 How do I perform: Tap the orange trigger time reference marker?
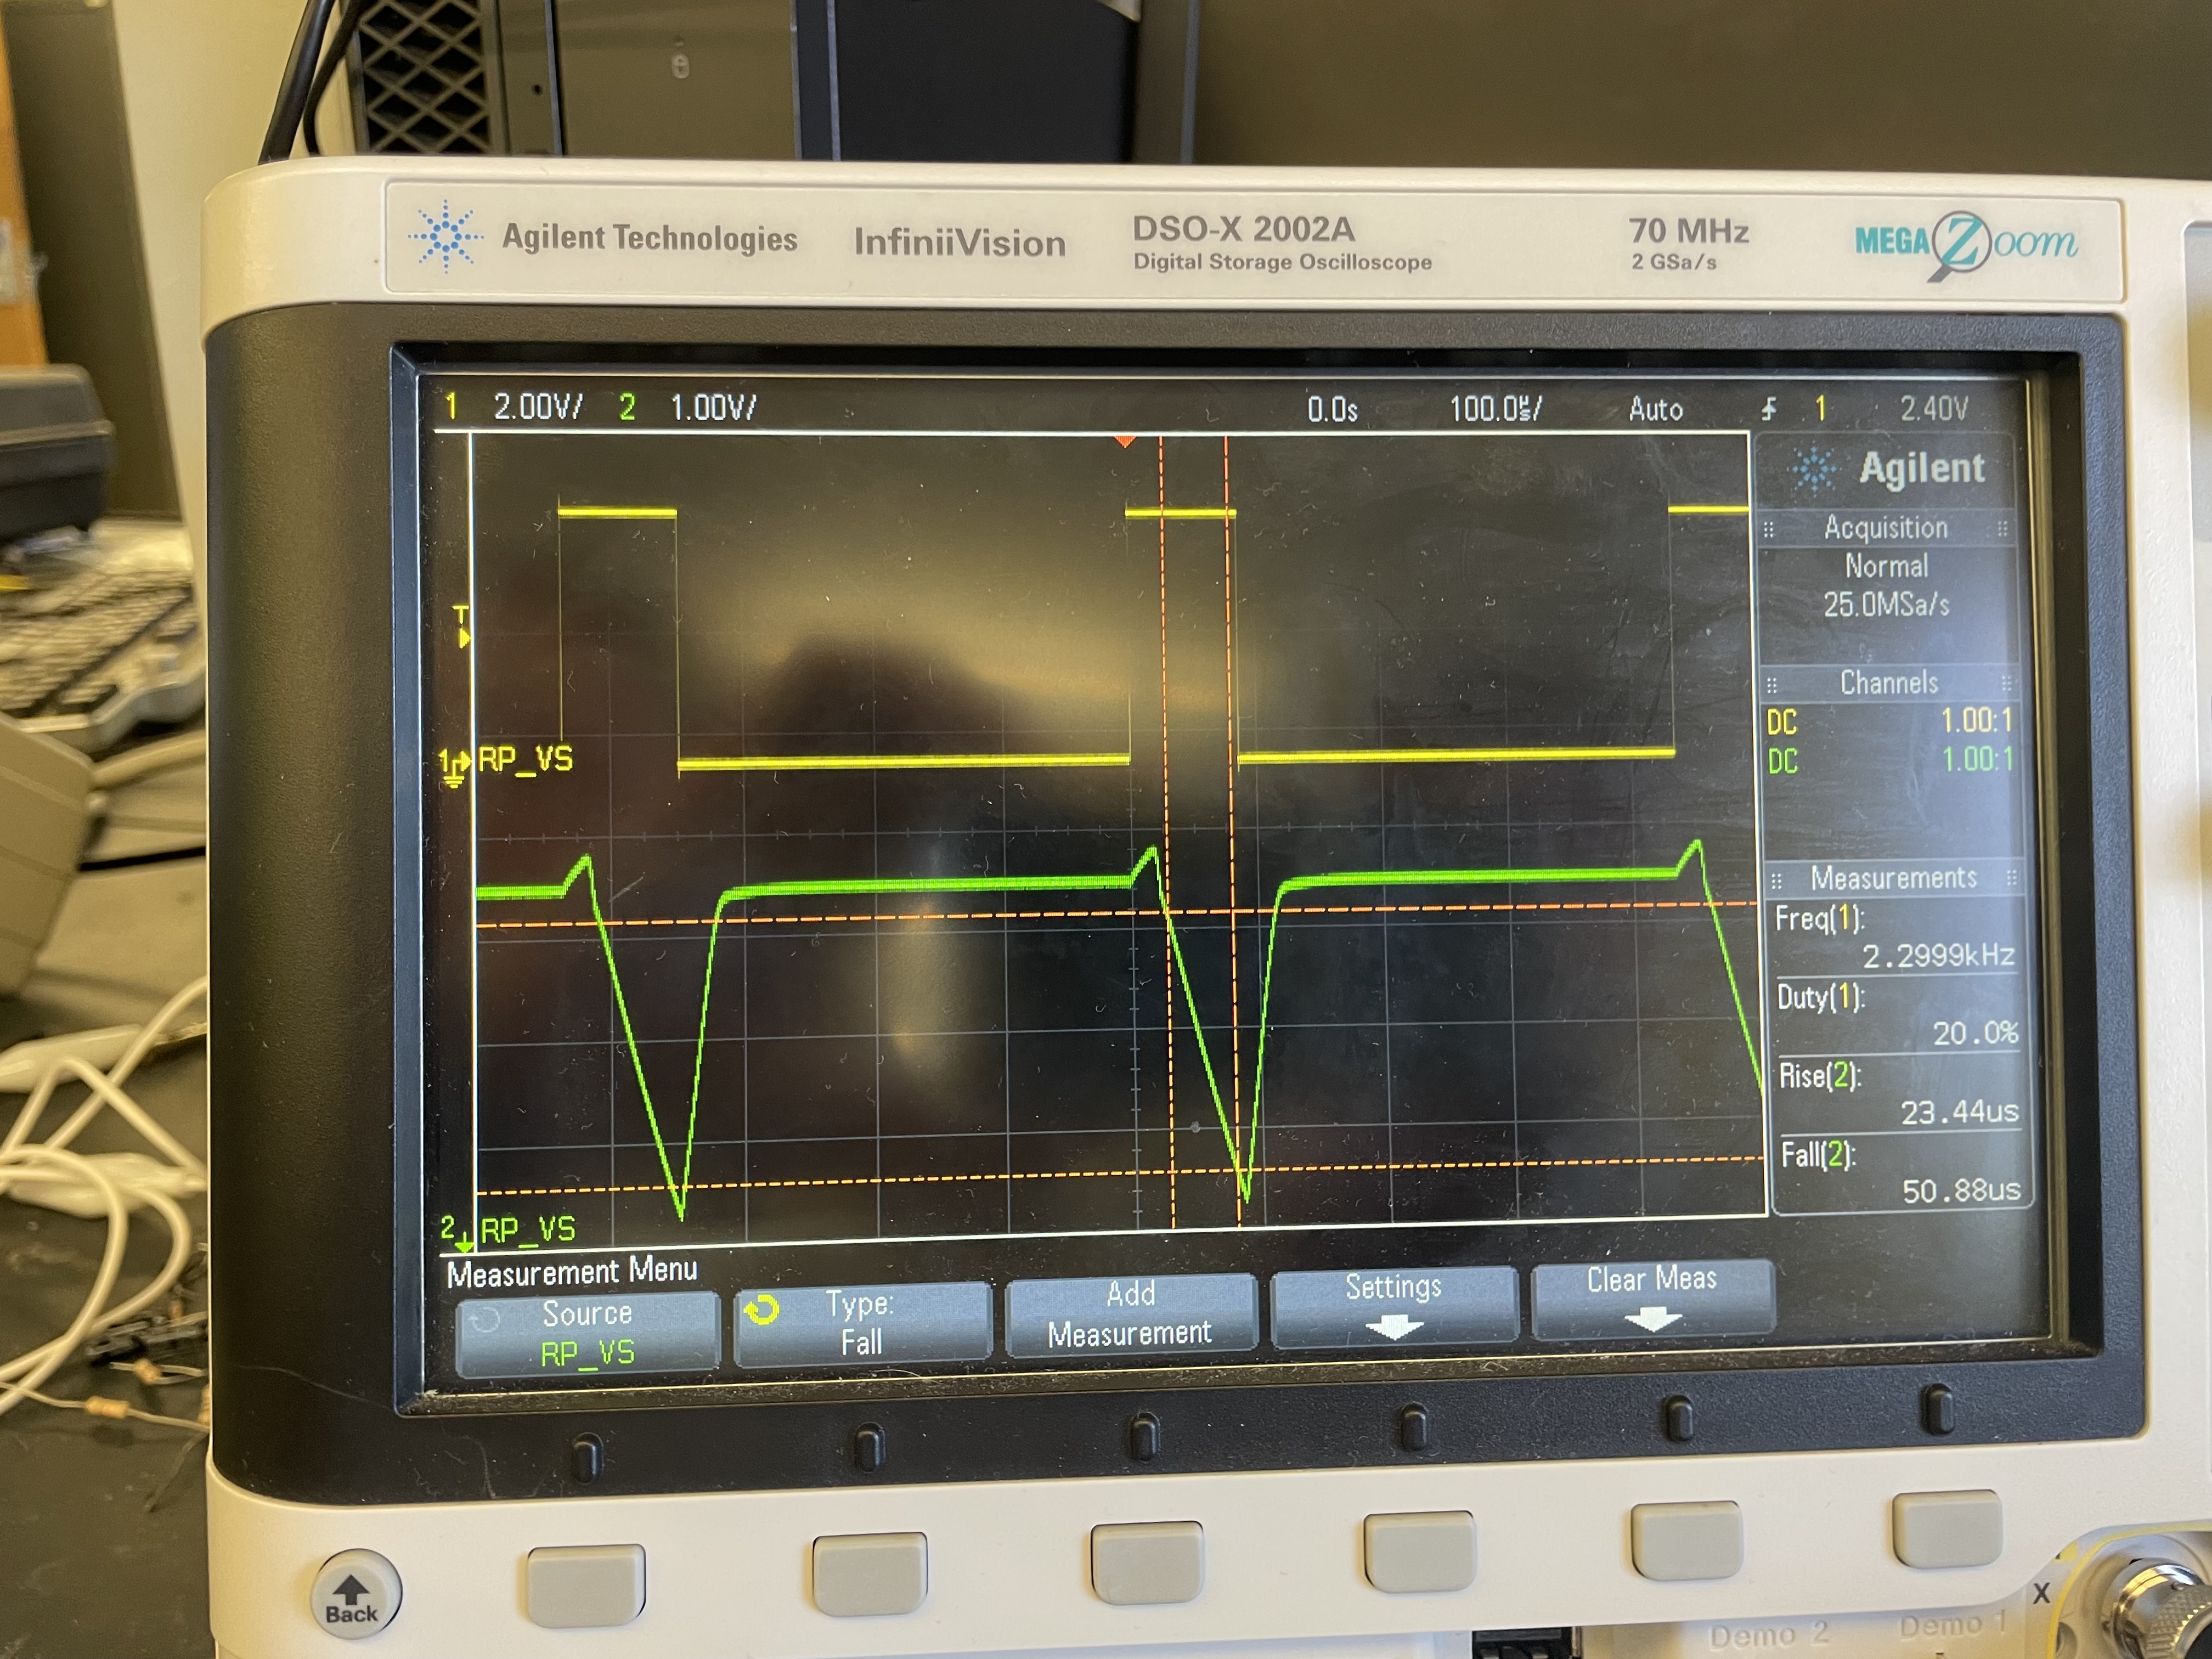pos(1125,441)
